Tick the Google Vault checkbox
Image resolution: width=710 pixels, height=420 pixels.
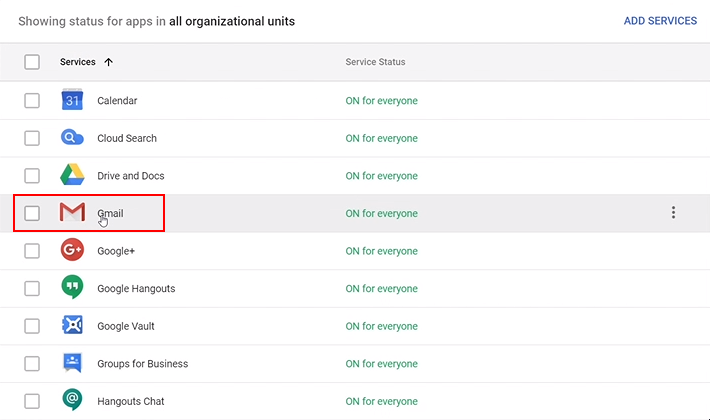click(x=32, y=326)
